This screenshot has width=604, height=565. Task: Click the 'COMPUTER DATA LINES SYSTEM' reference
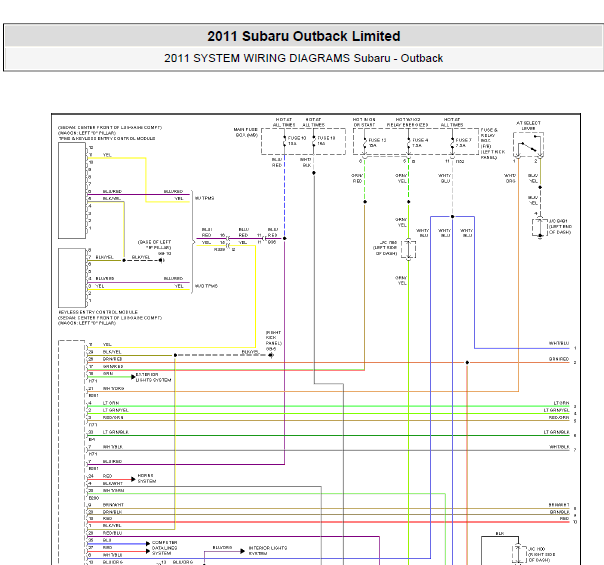coord(164,548)
